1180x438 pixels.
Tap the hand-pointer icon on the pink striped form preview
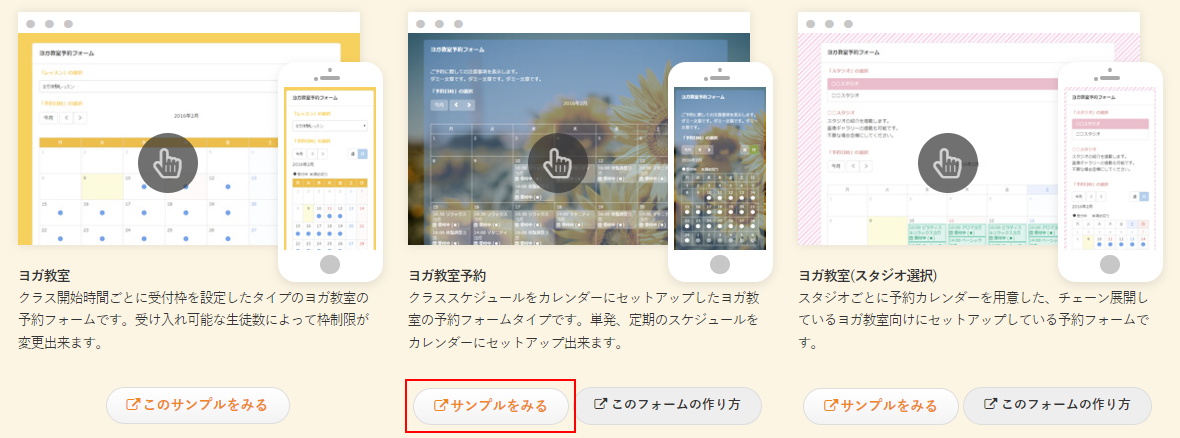pos(947,163)
